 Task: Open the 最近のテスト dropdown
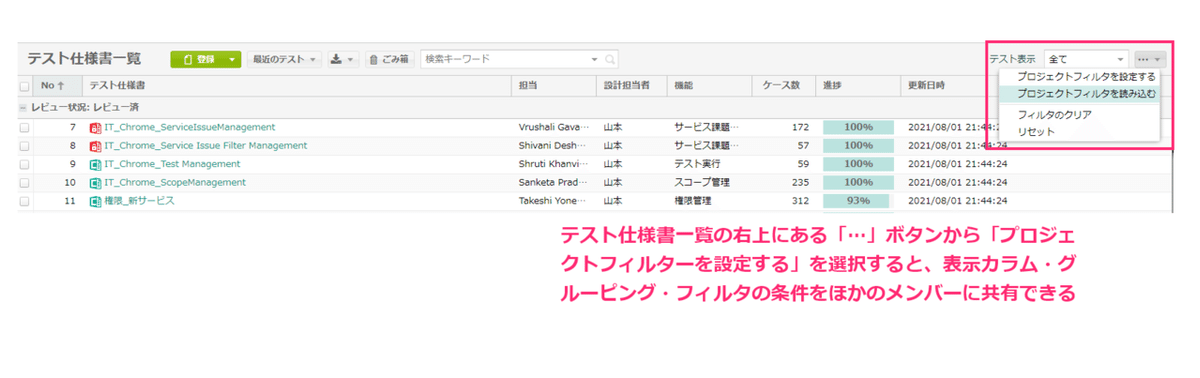[285, 59]
